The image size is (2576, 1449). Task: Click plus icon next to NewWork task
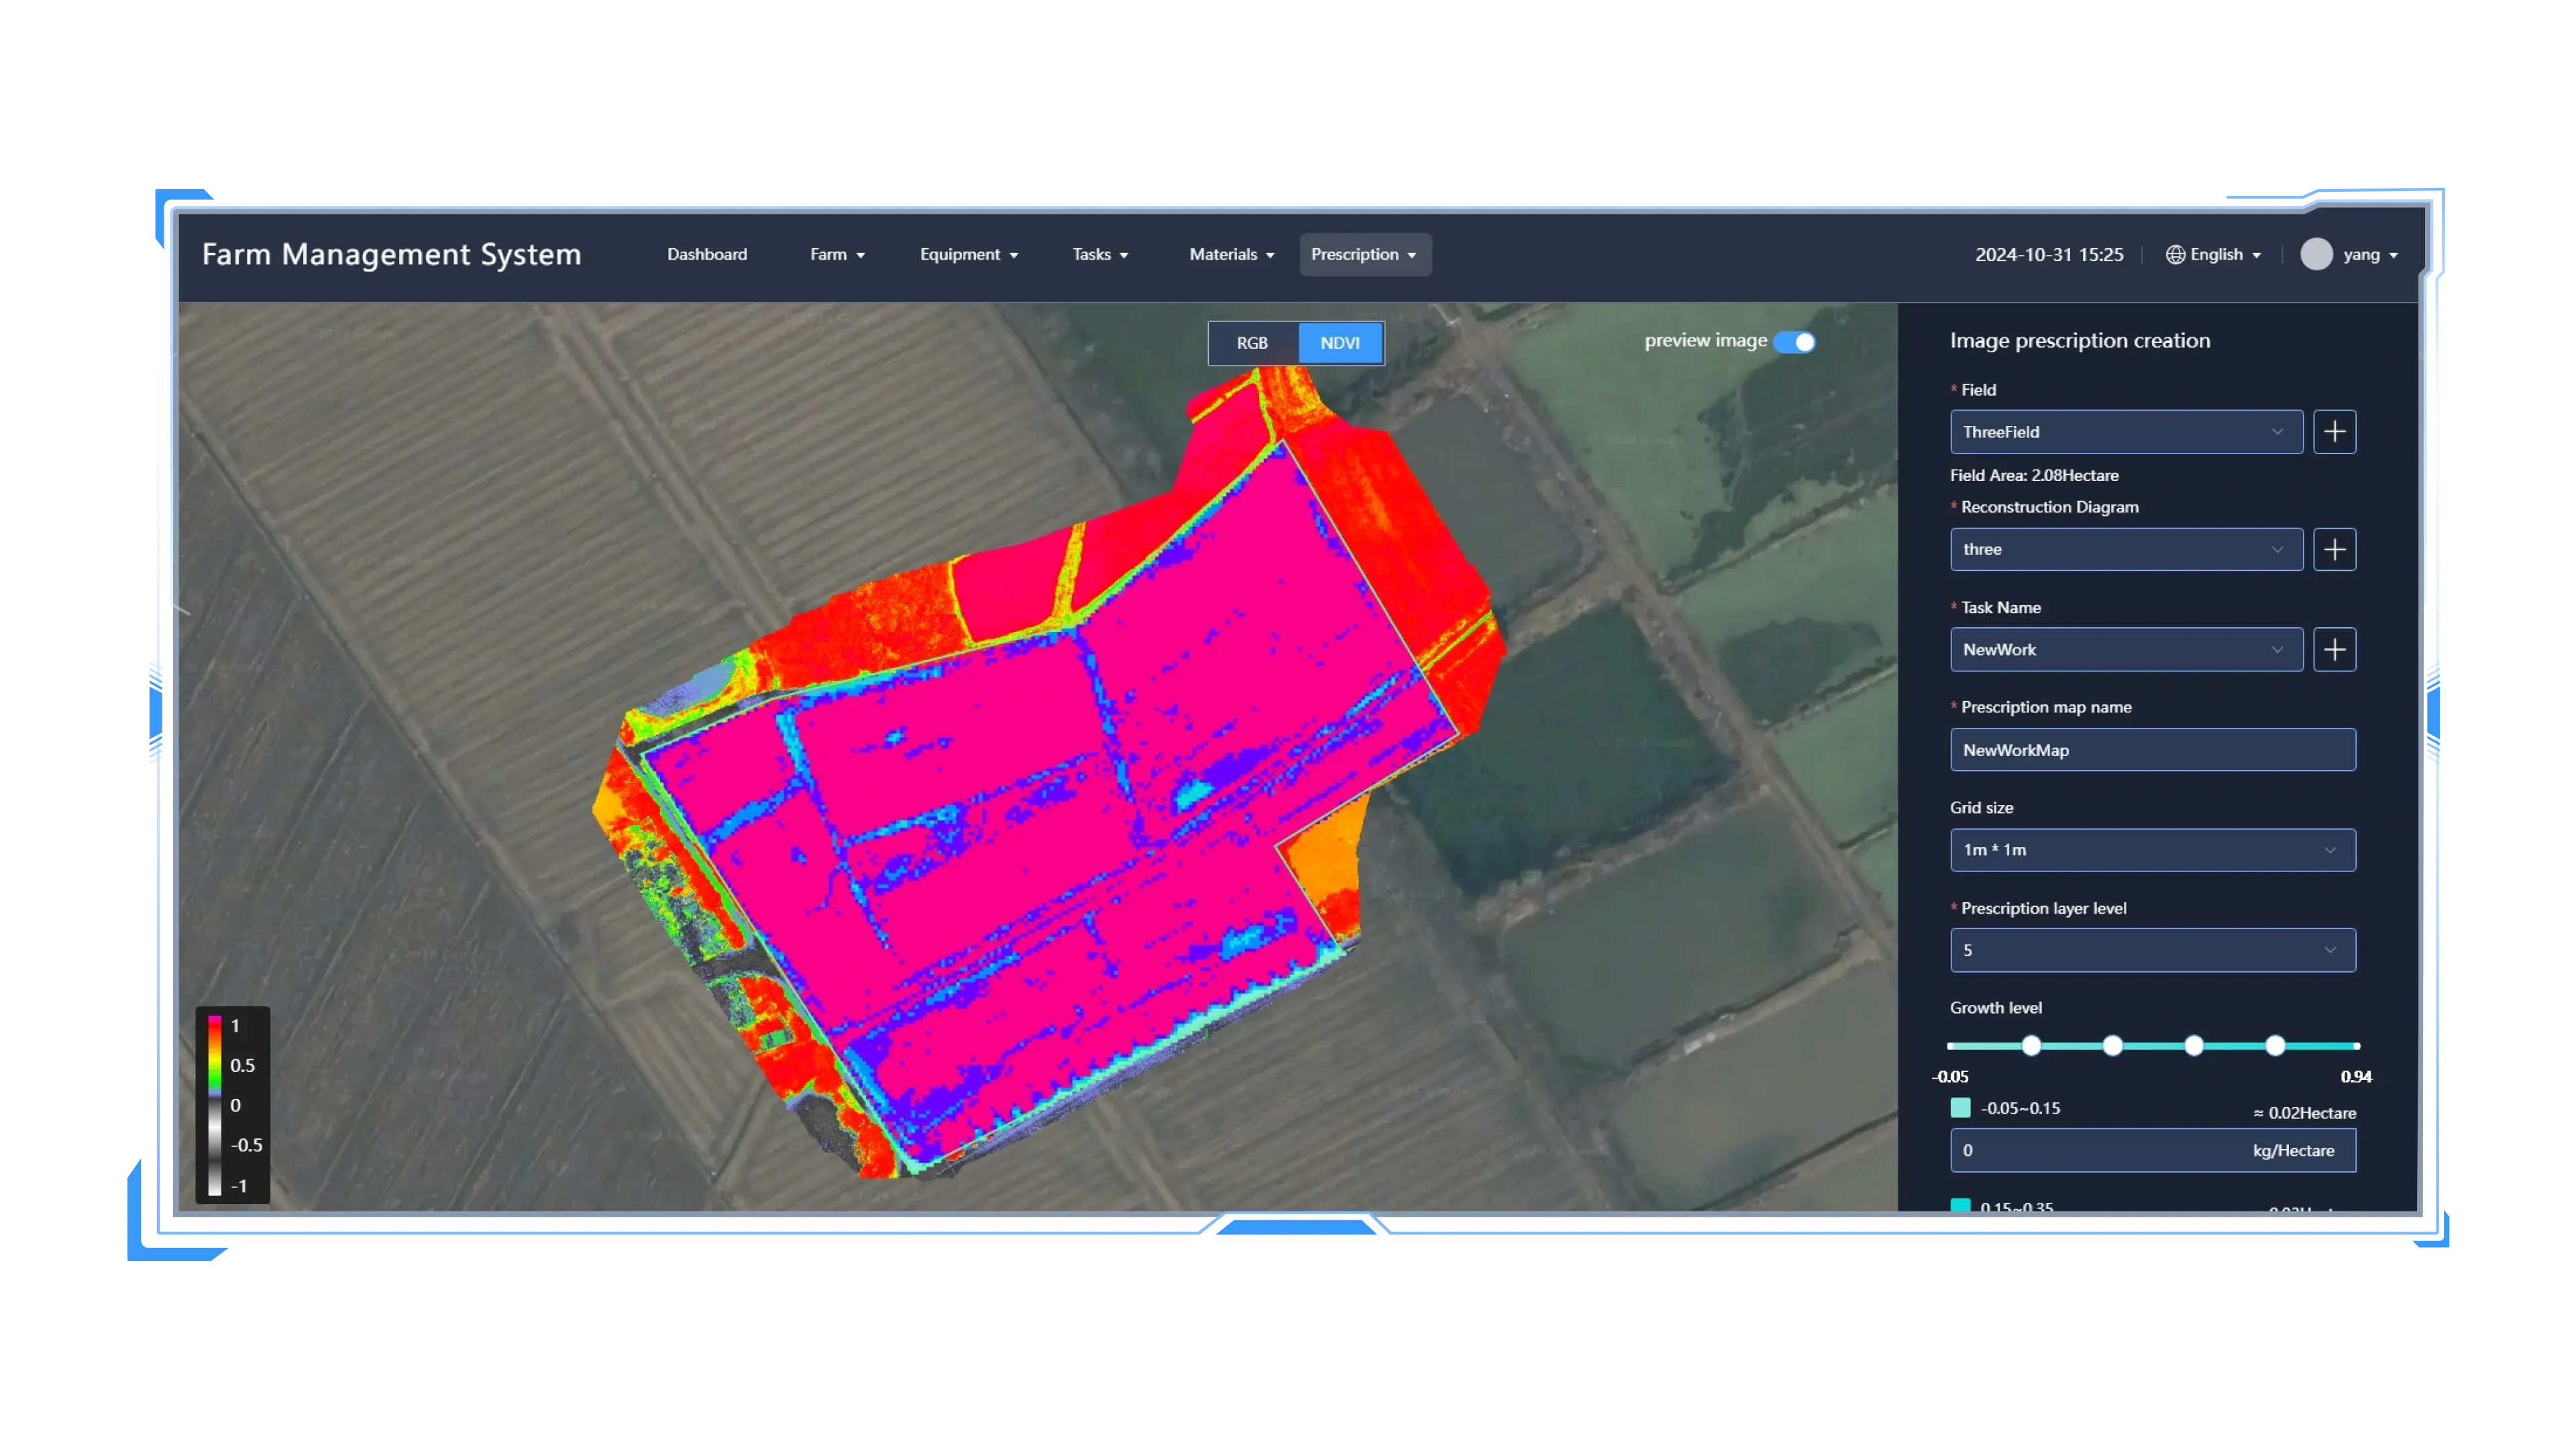click(x=2334, y=650)
